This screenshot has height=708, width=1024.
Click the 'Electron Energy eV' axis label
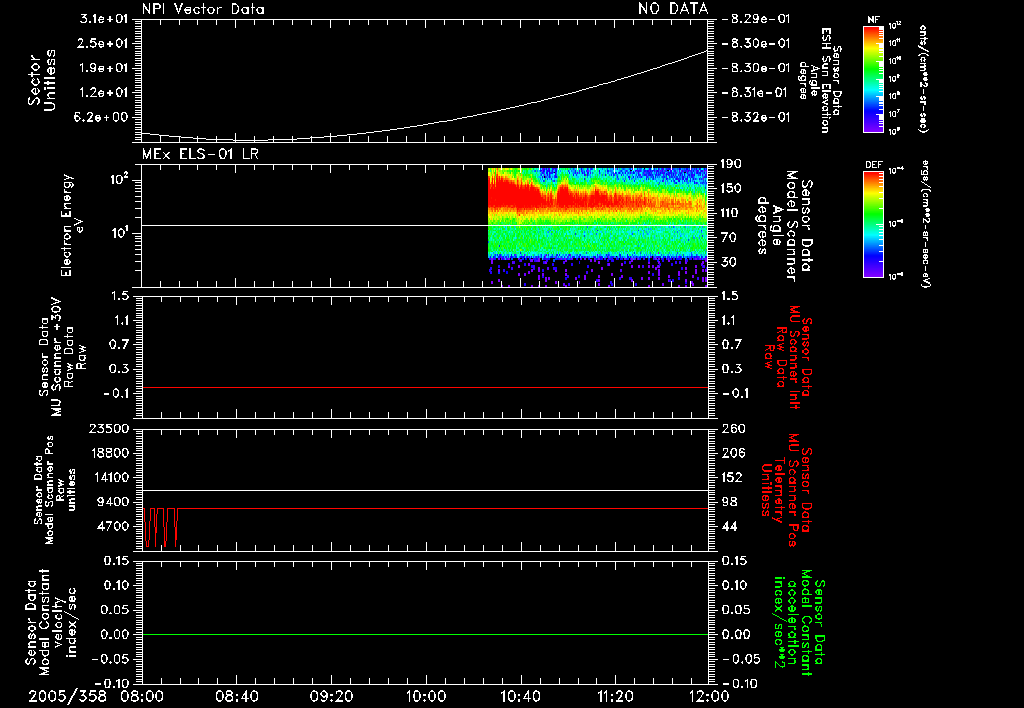[x=71, y=225]
